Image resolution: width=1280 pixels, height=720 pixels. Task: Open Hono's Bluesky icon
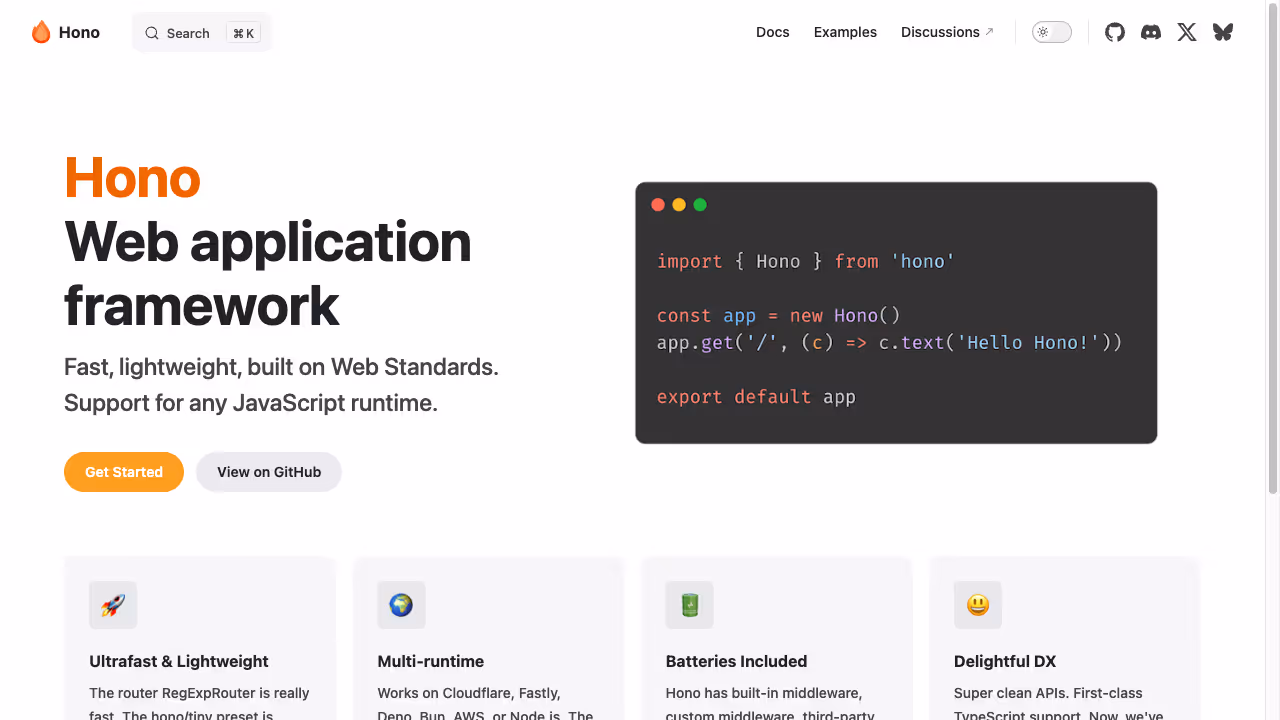click(x=1222, y=32)
